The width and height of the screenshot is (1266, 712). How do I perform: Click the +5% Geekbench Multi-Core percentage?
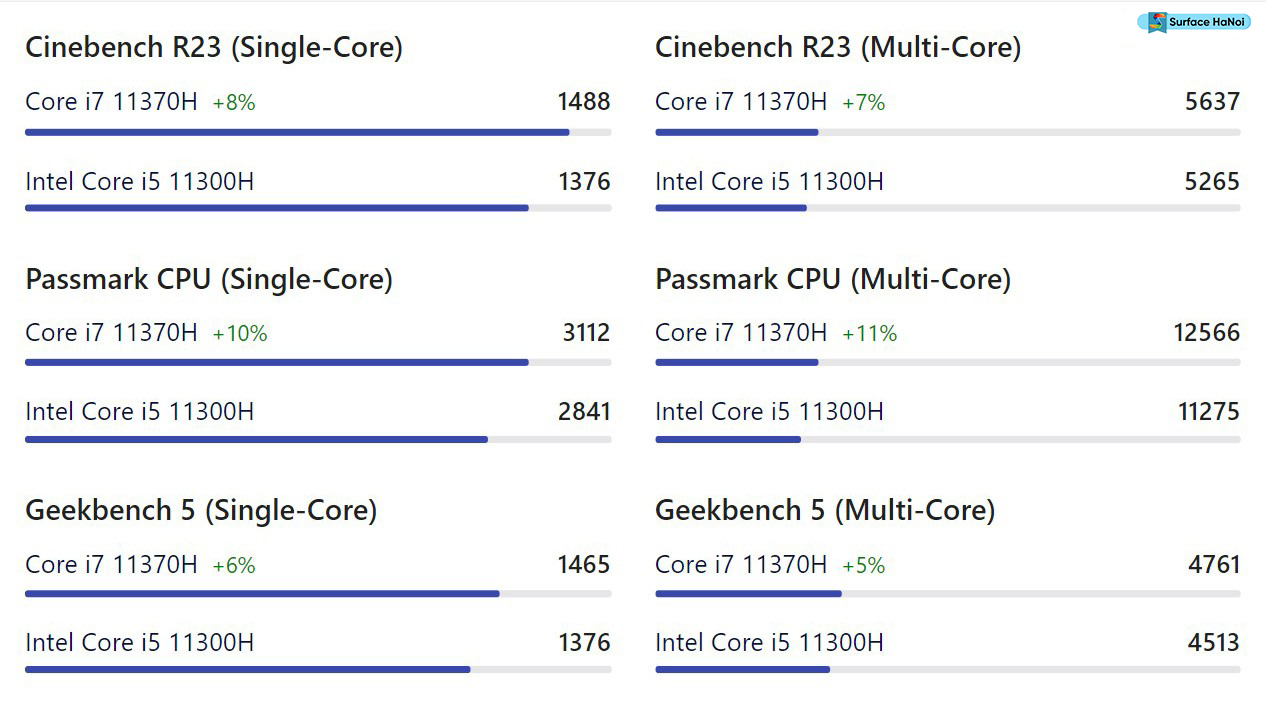tap(863, 565)
